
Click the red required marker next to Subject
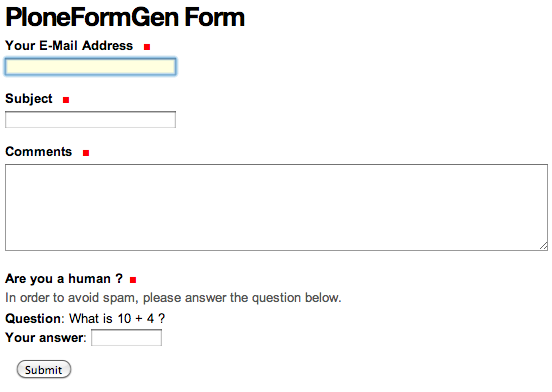click(x=66, y=100)
